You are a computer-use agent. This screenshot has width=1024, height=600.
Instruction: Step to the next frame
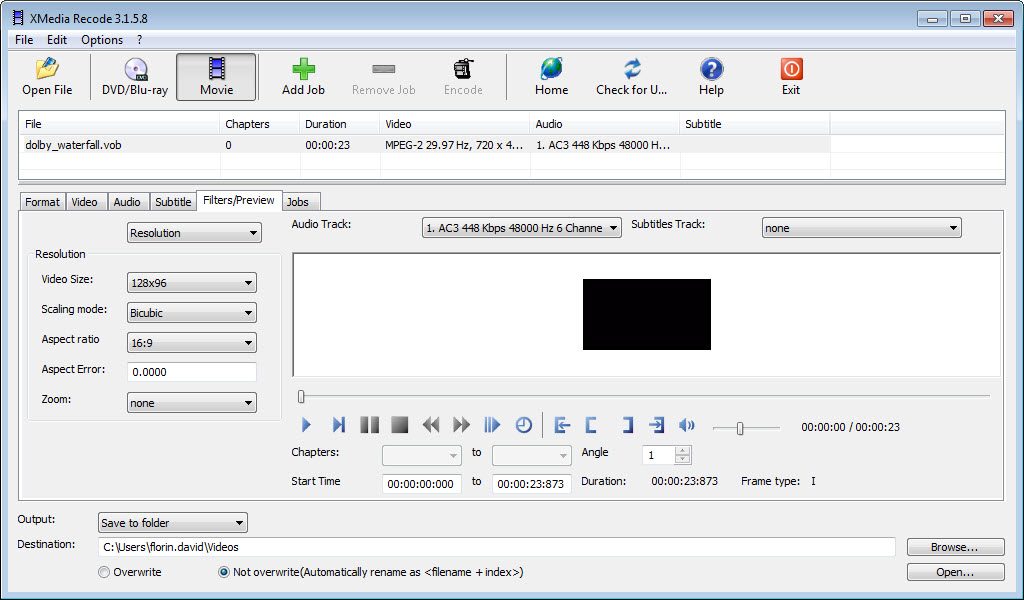[338, 426]
